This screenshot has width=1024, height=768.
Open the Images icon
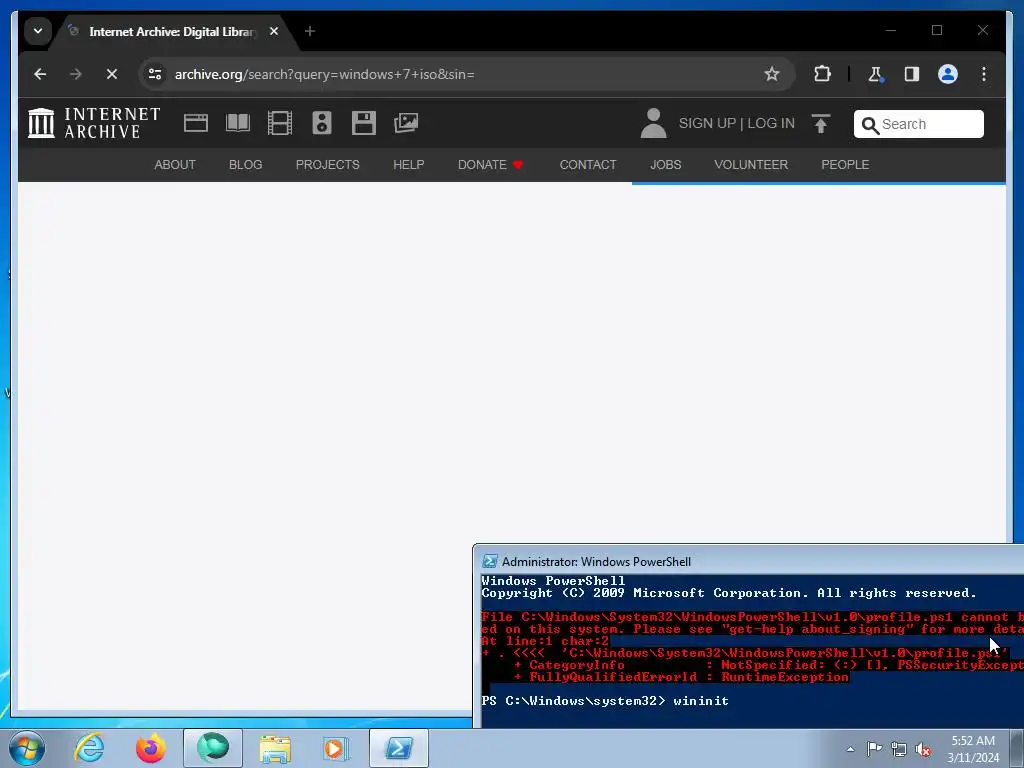point(406,123)
